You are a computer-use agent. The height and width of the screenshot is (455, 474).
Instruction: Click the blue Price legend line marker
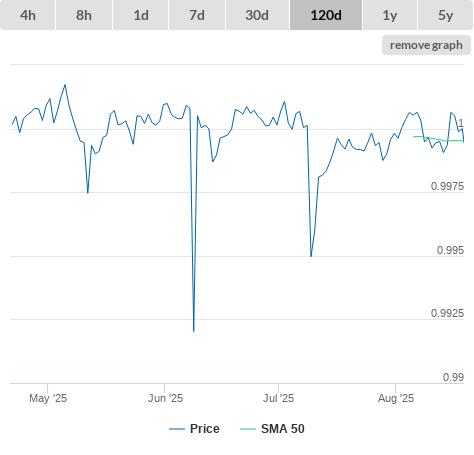tap(177, 429)
